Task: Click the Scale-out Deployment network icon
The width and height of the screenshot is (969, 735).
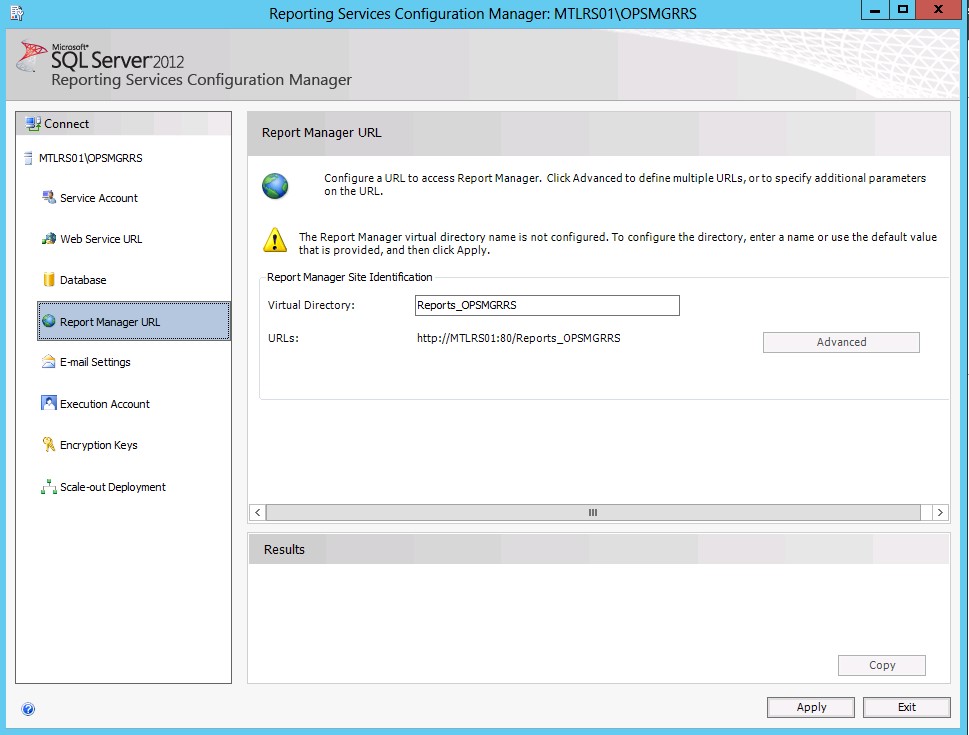Action: click(49, 486)
